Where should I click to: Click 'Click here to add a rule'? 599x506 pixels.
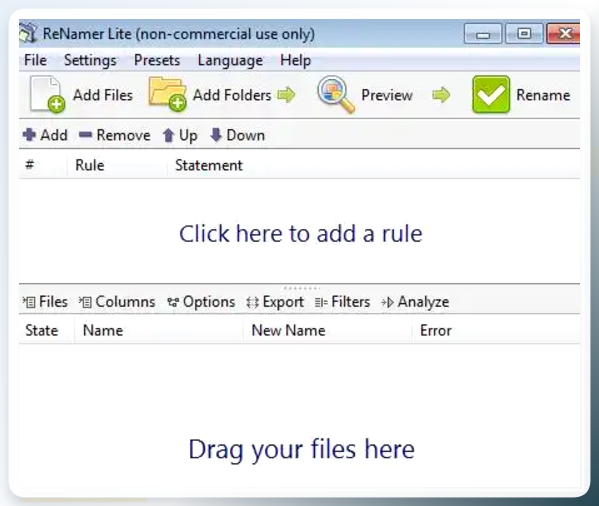click(x=301, y=233)
